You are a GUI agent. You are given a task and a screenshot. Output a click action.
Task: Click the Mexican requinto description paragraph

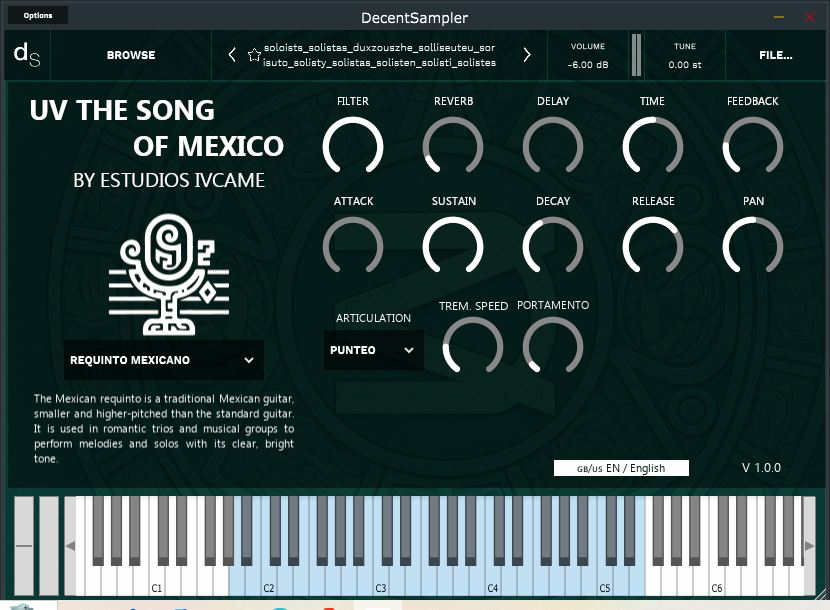pyautogui.click(x=164, y=428)
